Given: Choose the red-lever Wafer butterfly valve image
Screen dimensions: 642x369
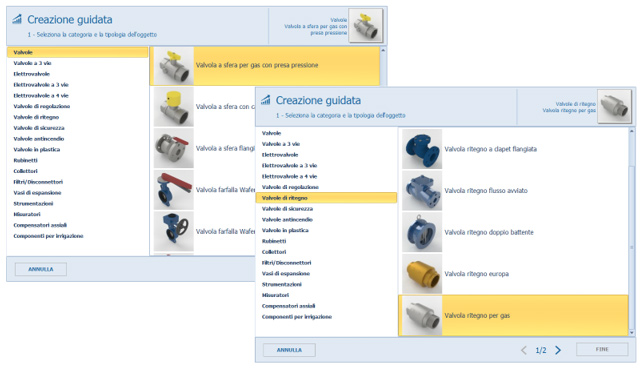Looking at the screenshot, I should 174,190.
